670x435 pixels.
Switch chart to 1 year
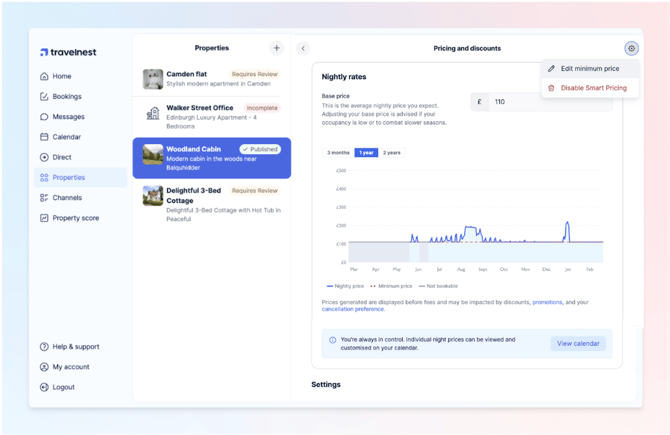coord(366,153)
